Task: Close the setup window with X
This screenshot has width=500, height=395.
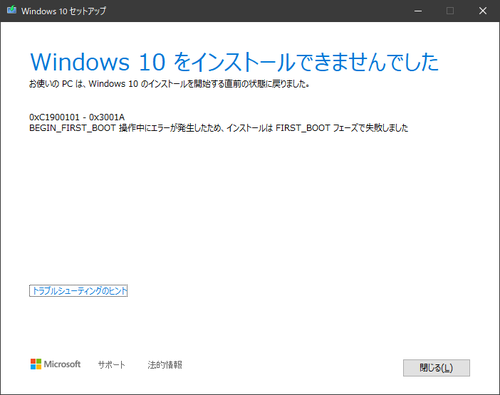Action: (483, 11)
